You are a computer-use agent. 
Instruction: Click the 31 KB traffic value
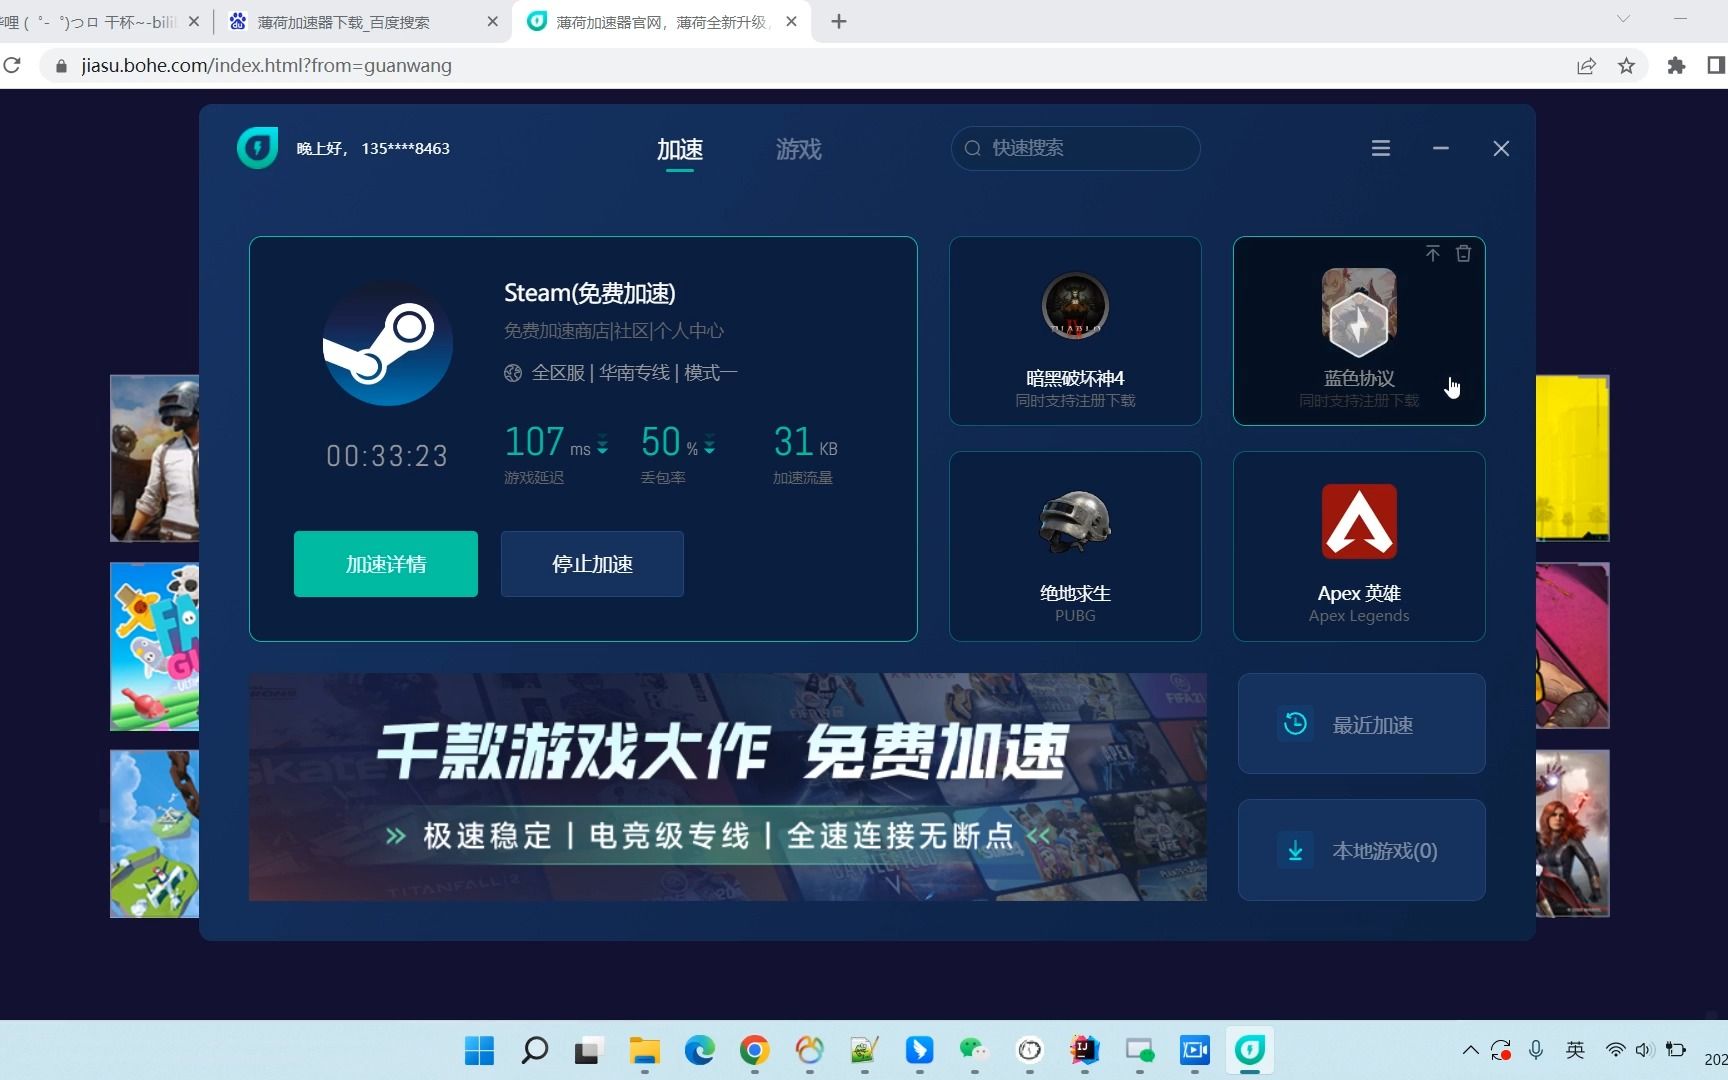(805, 442)
